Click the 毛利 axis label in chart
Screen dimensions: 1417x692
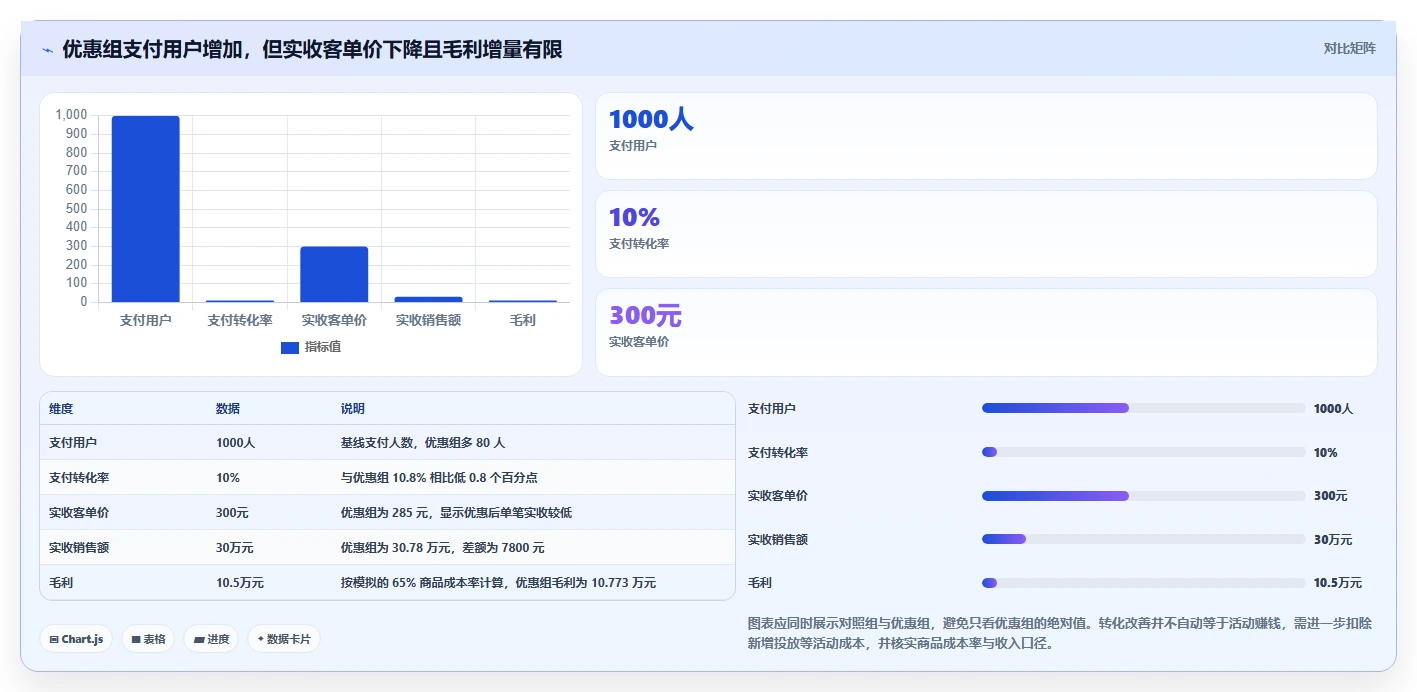pos(523,320)
